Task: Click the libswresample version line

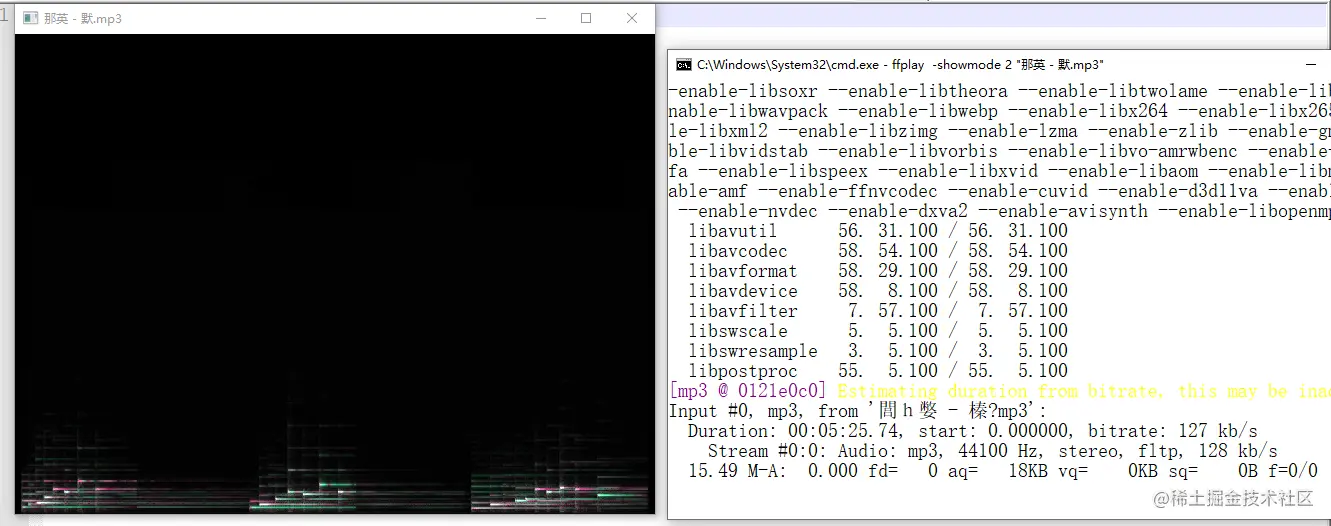Action: pyautogui.click(x=878, y=351)
